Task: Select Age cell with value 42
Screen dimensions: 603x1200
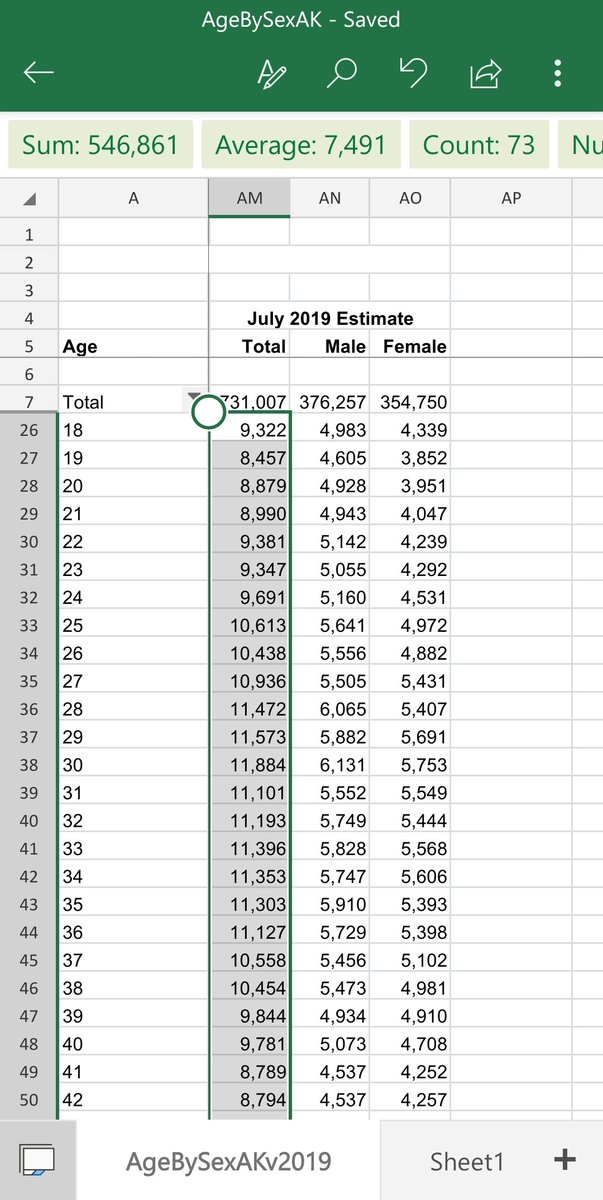Action: 133,1101
